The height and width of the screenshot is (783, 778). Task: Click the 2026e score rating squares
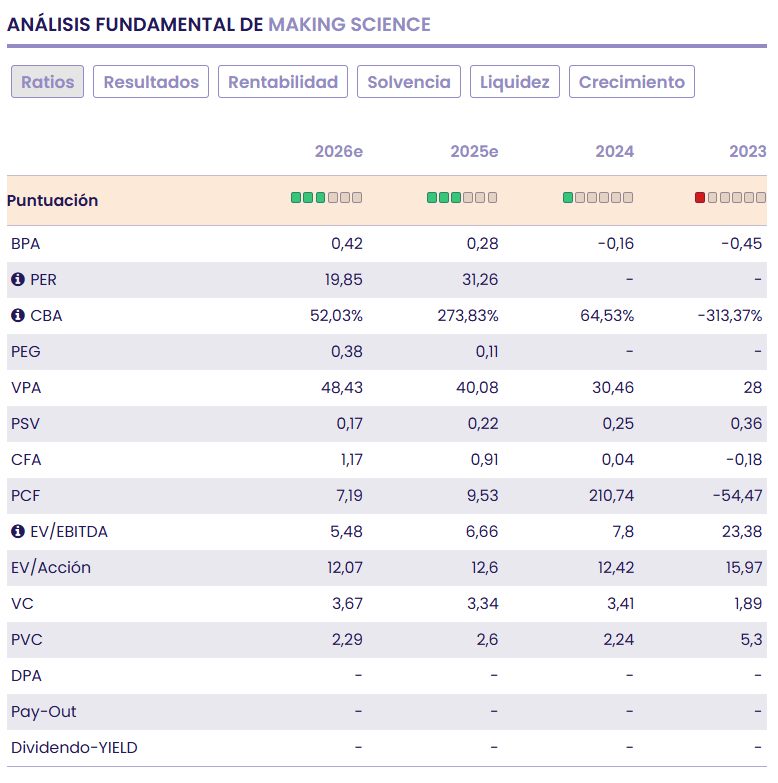pos(327,198)
